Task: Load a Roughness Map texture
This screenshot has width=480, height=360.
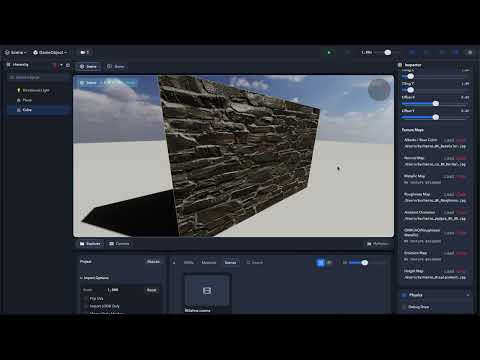Action: click(449, 194)
